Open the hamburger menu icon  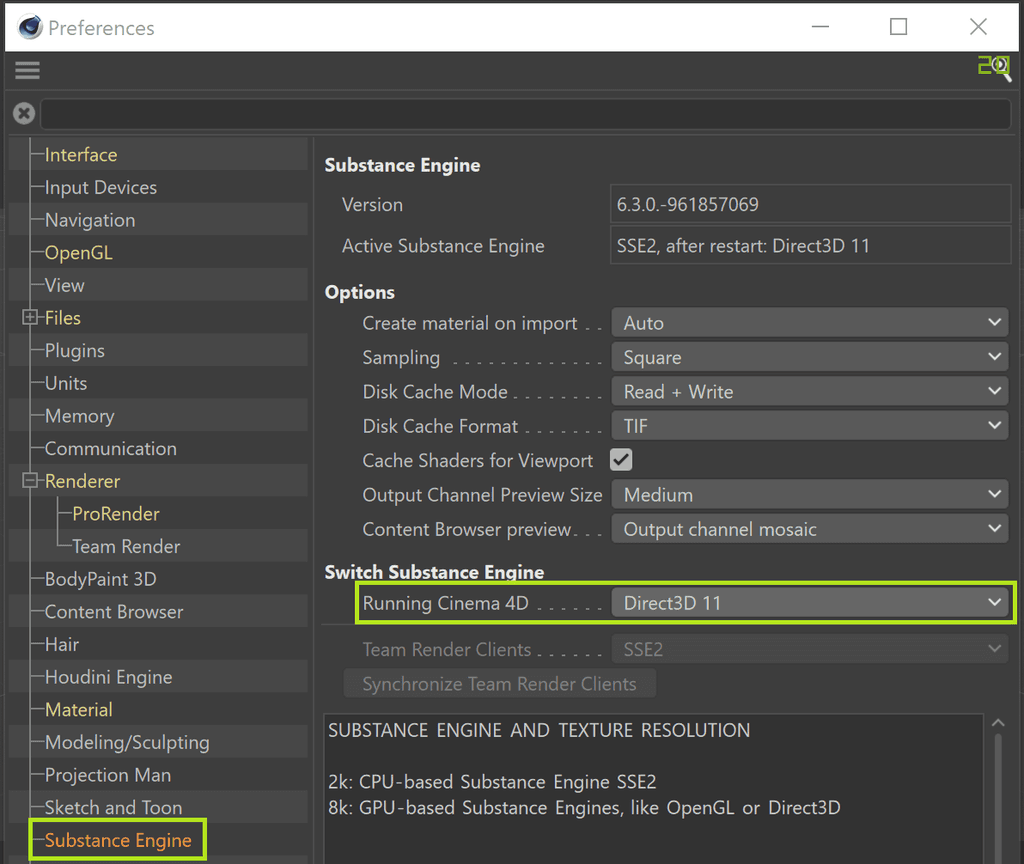coord(27,70)
